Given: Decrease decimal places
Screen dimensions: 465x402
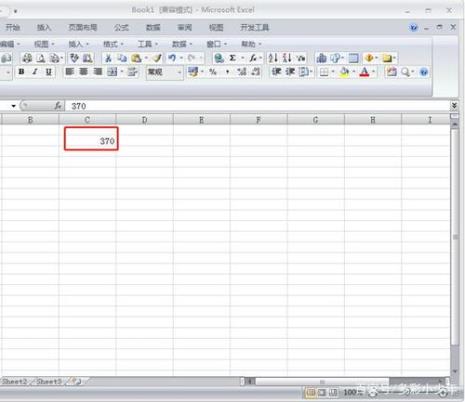Looking at the screenshot, I should [255, 72].
